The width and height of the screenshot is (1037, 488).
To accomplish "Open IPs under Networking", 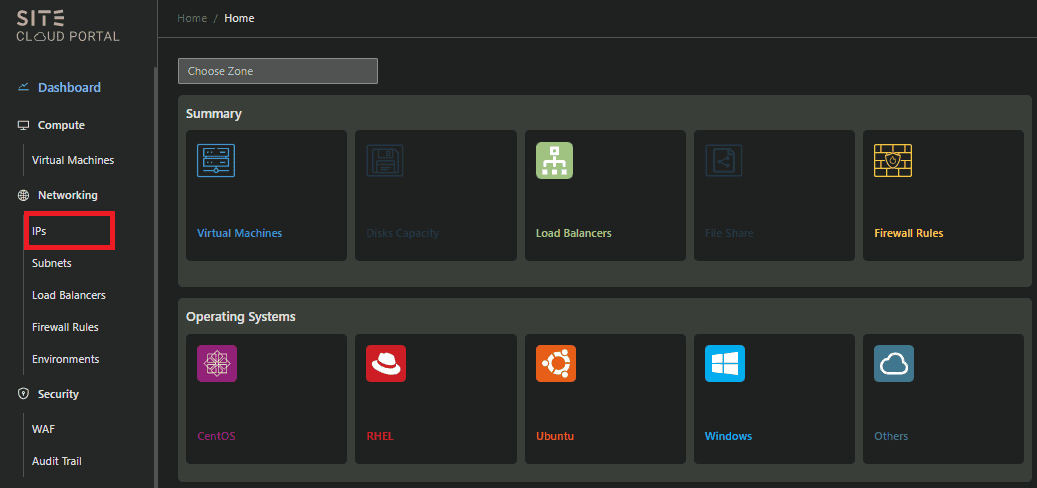I will [40, 231].
